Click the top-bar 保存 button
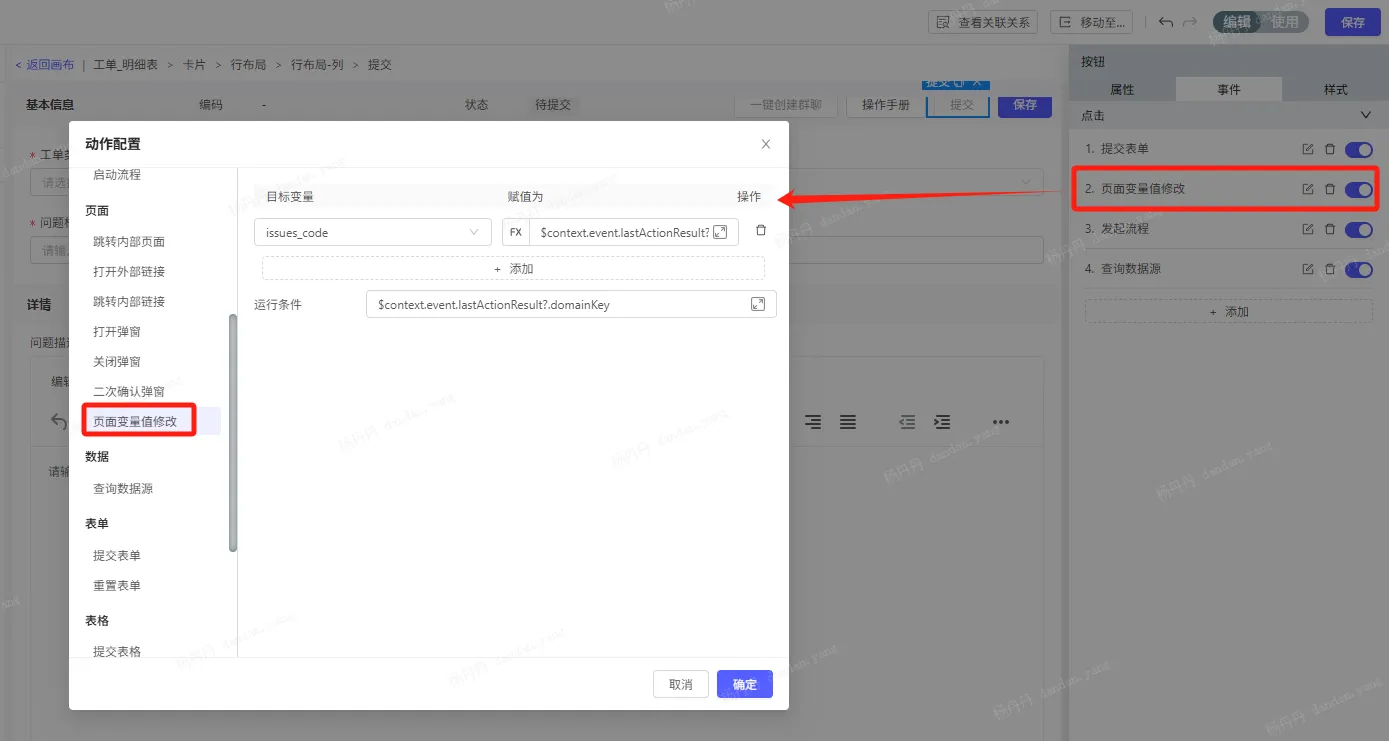 point(1352,22)
